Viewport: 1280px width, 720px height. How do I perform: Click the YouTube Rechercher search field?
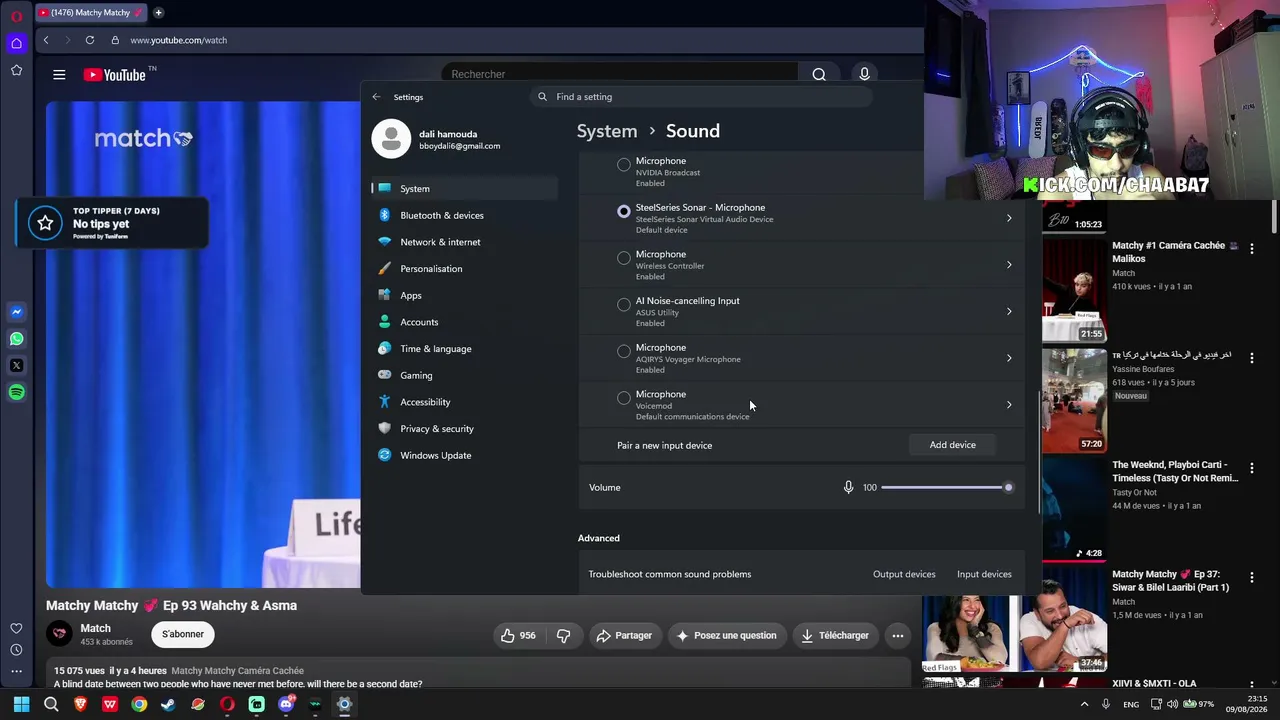pos(620,74)
